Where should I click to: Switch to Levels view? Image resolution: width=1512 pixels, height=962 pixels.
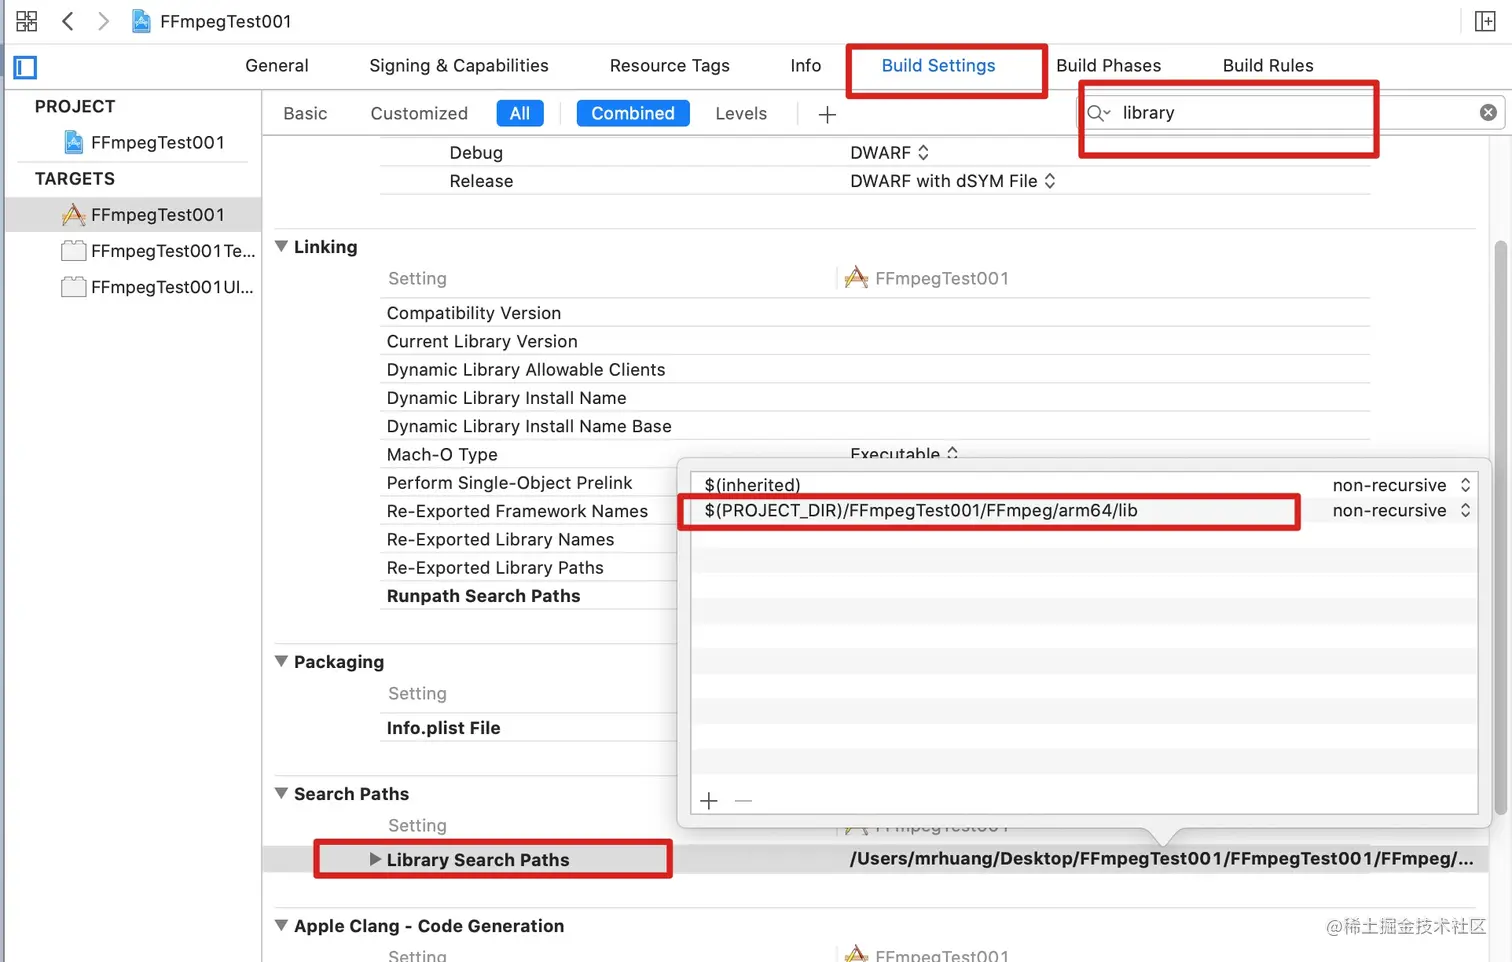(741, 113)
